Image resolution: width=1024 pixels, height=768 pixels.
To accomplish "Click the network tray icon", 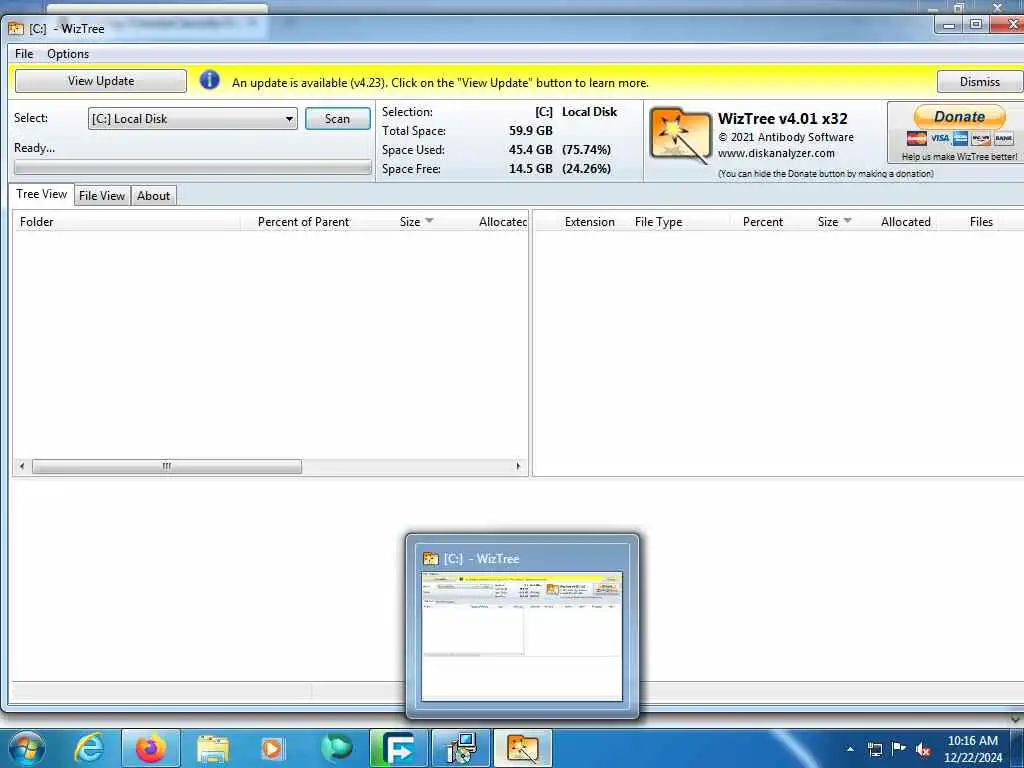I will [874, 749].
